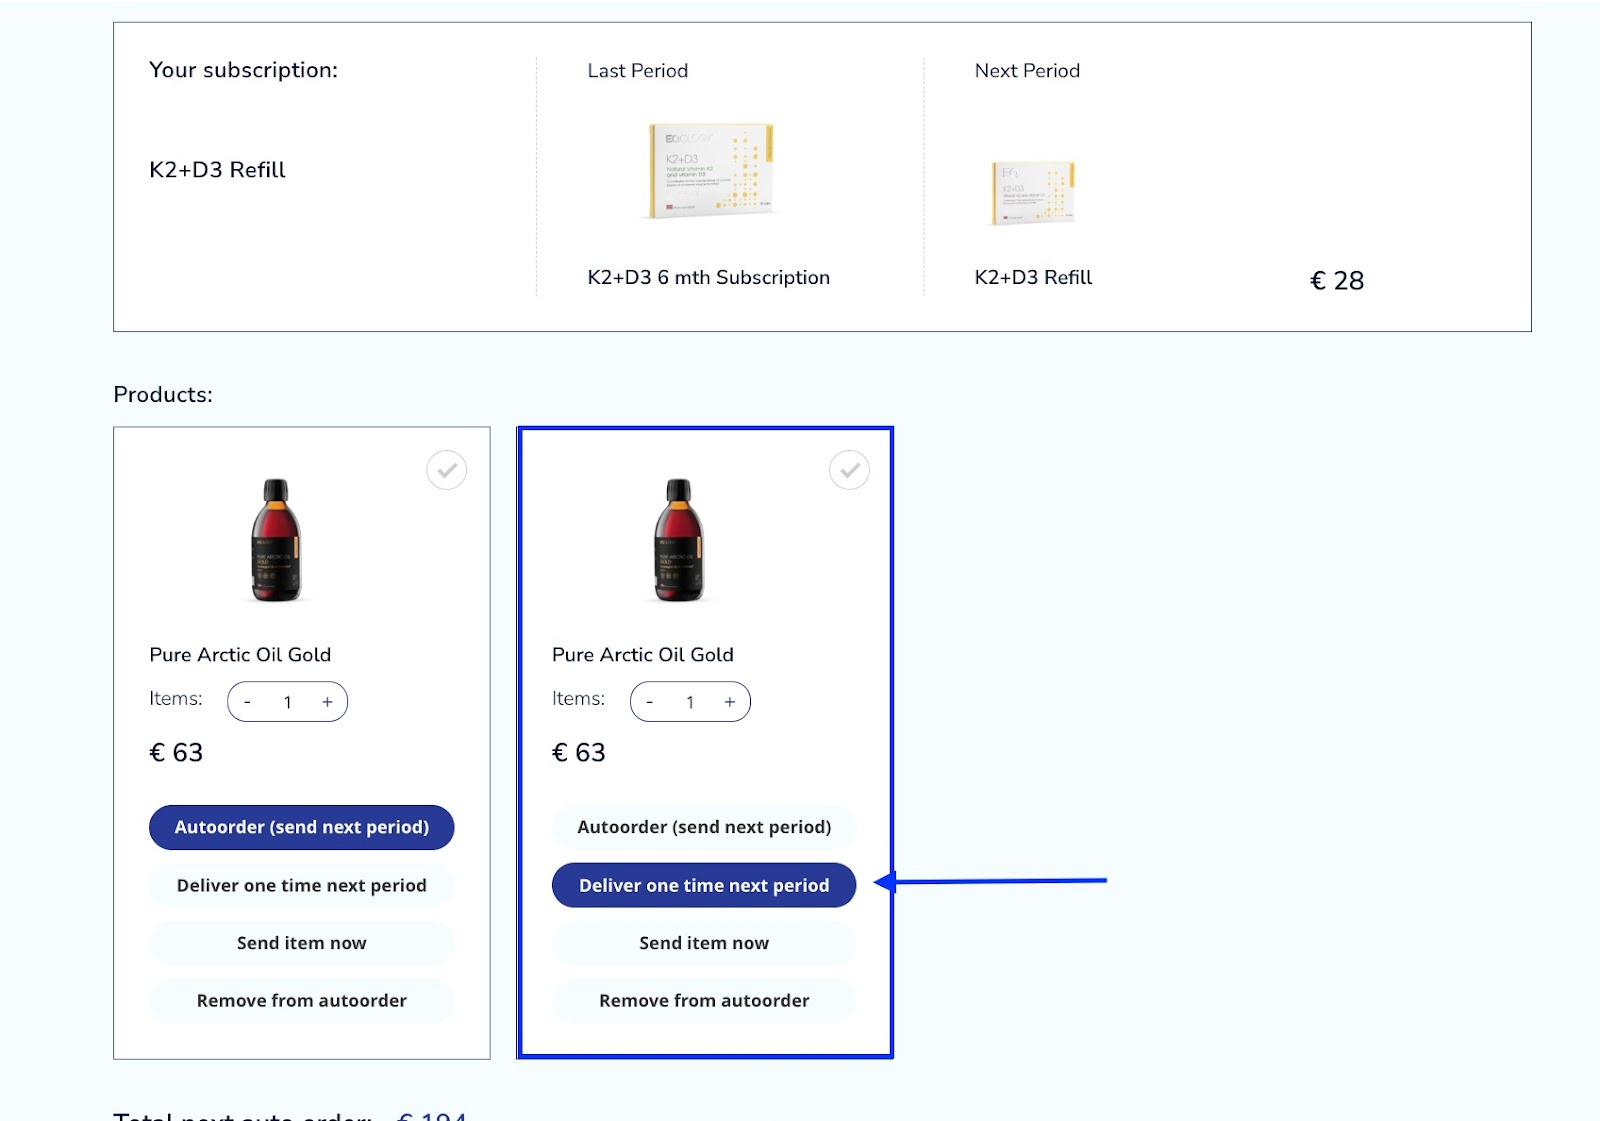
Task: Increase items with plus on first product card
Action: click(327, 702)
